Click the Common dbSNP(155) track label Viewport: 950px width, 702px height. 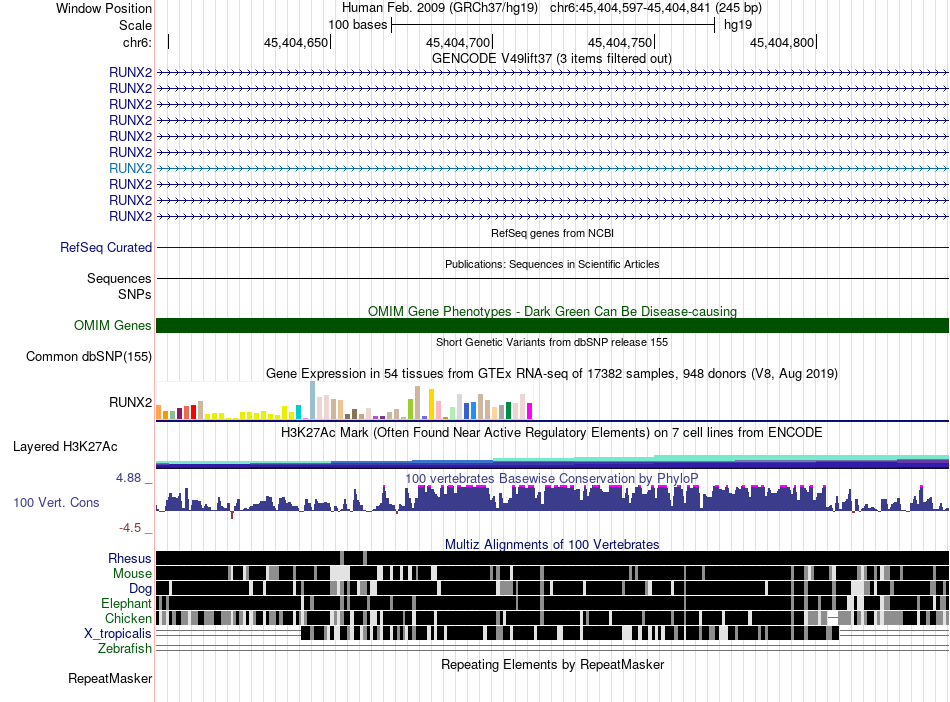click(x=89, y=356)
